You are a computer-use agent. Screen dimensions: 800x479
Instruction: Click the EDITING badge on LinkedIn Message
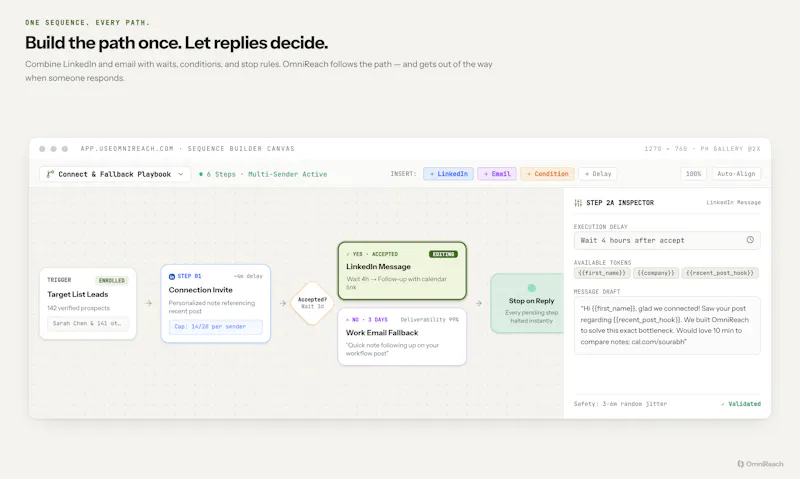coord(443,254)
